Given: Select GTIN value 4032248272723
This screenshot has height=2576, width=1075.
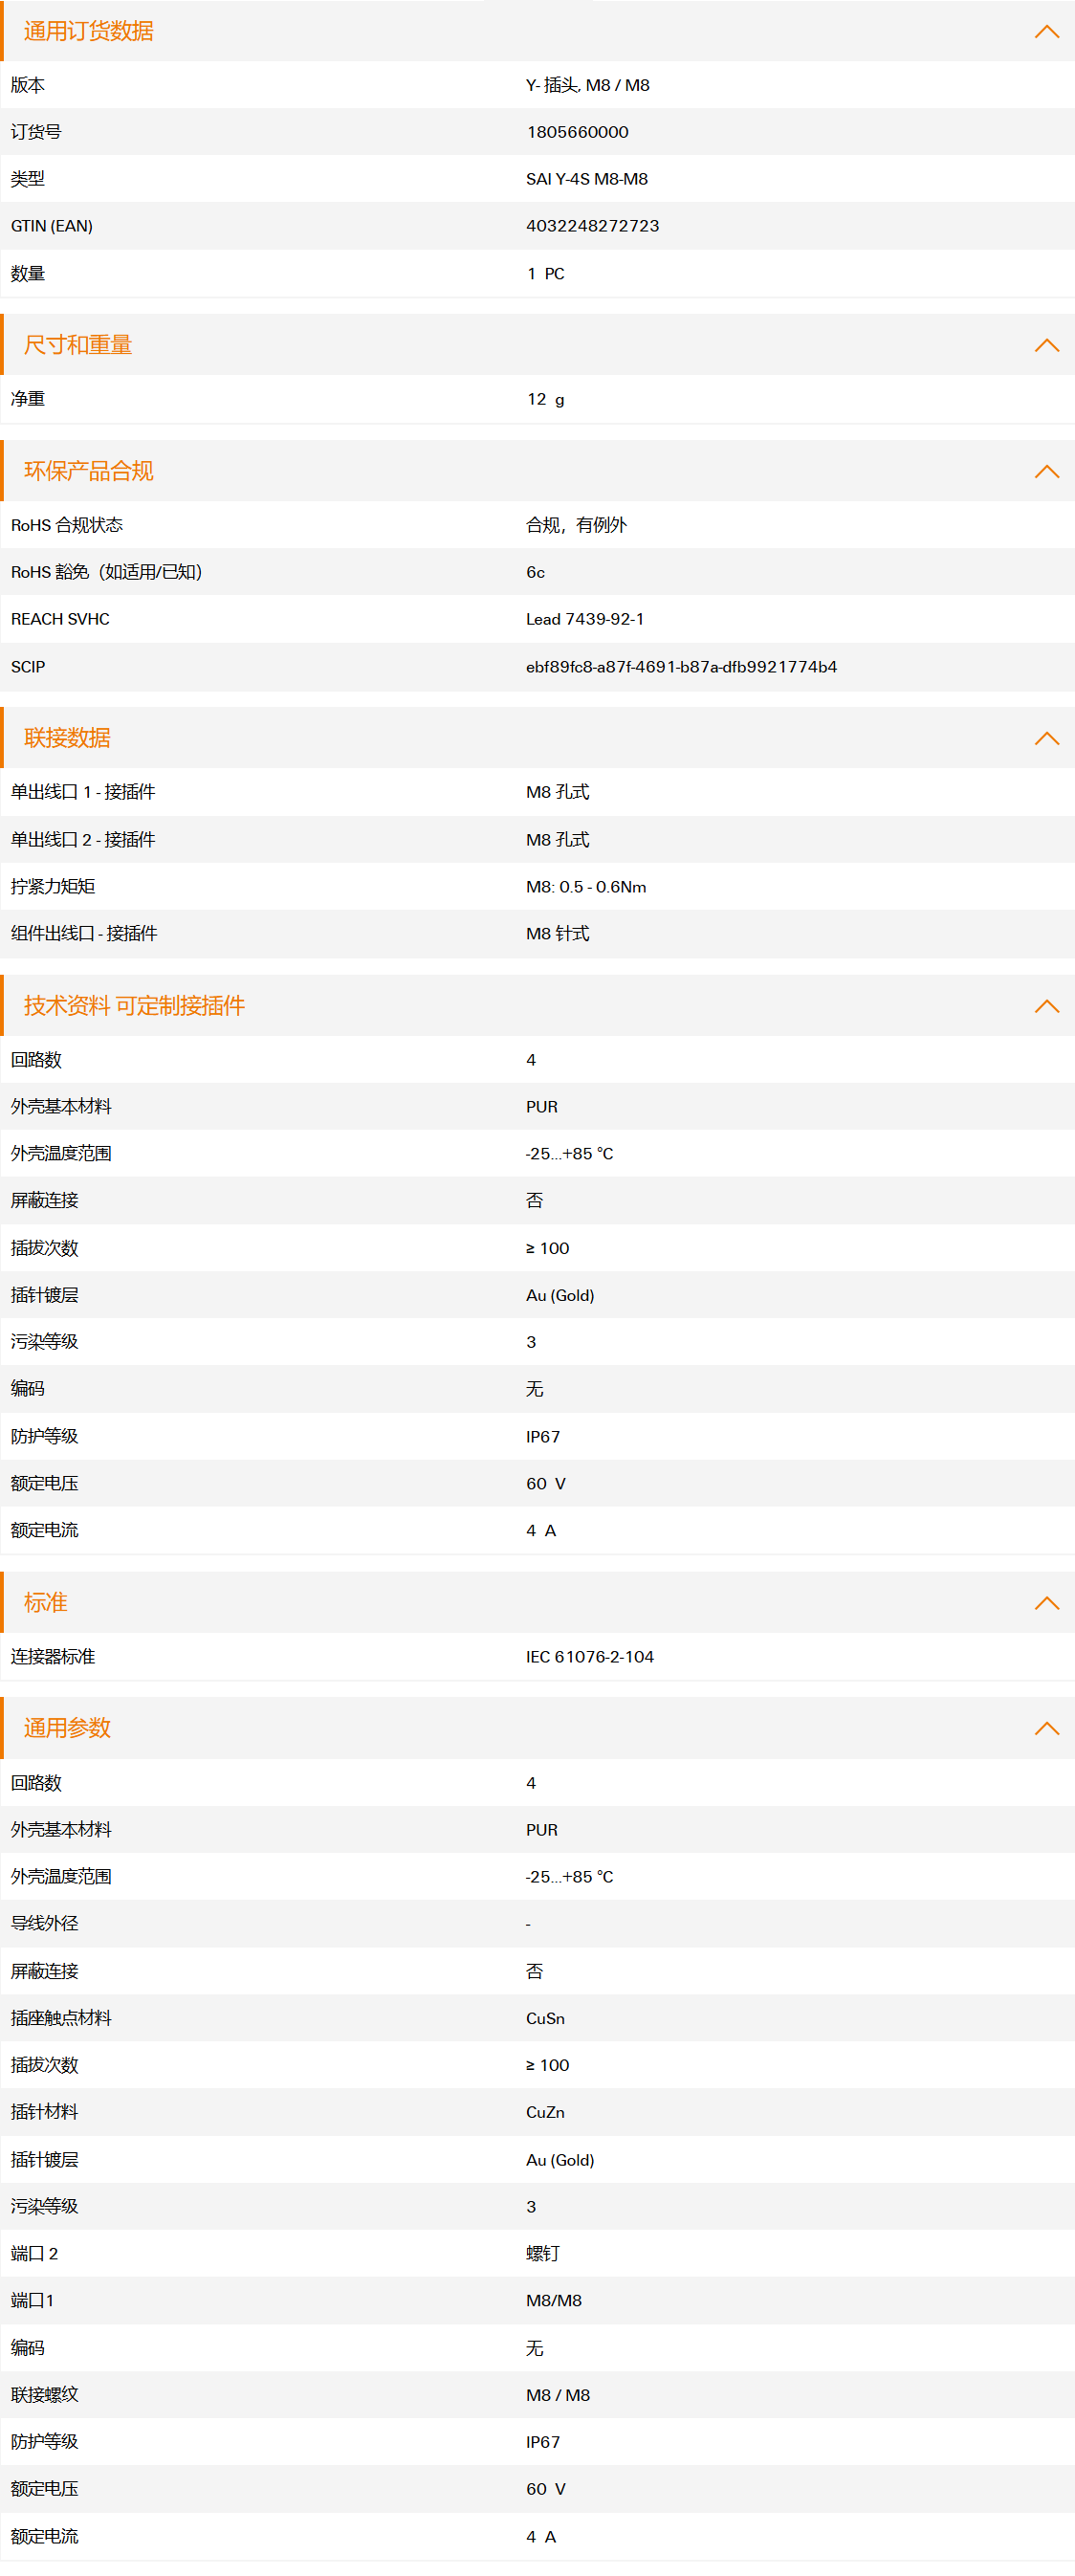Looking at the screenshot, I should [592, 226].
